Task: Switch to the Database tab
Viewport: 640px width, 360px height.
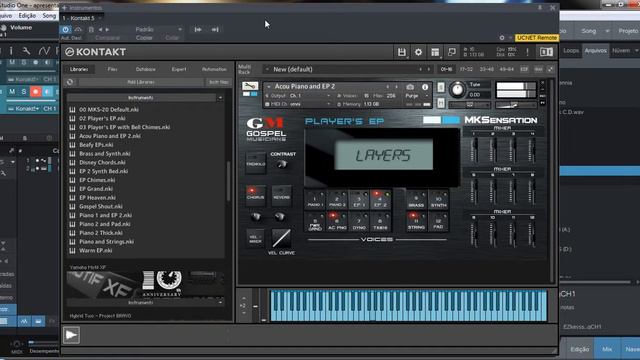Action: pos(145,69)
